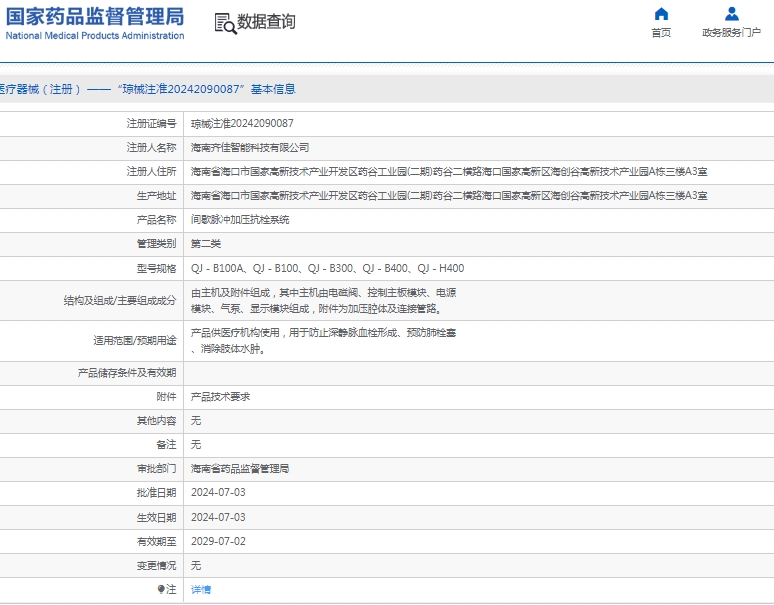Viewport: 774px width, 605px height.
Task: Click the 产品供医疗机构使用 intended use text
Action: click(x=323, y=340)
